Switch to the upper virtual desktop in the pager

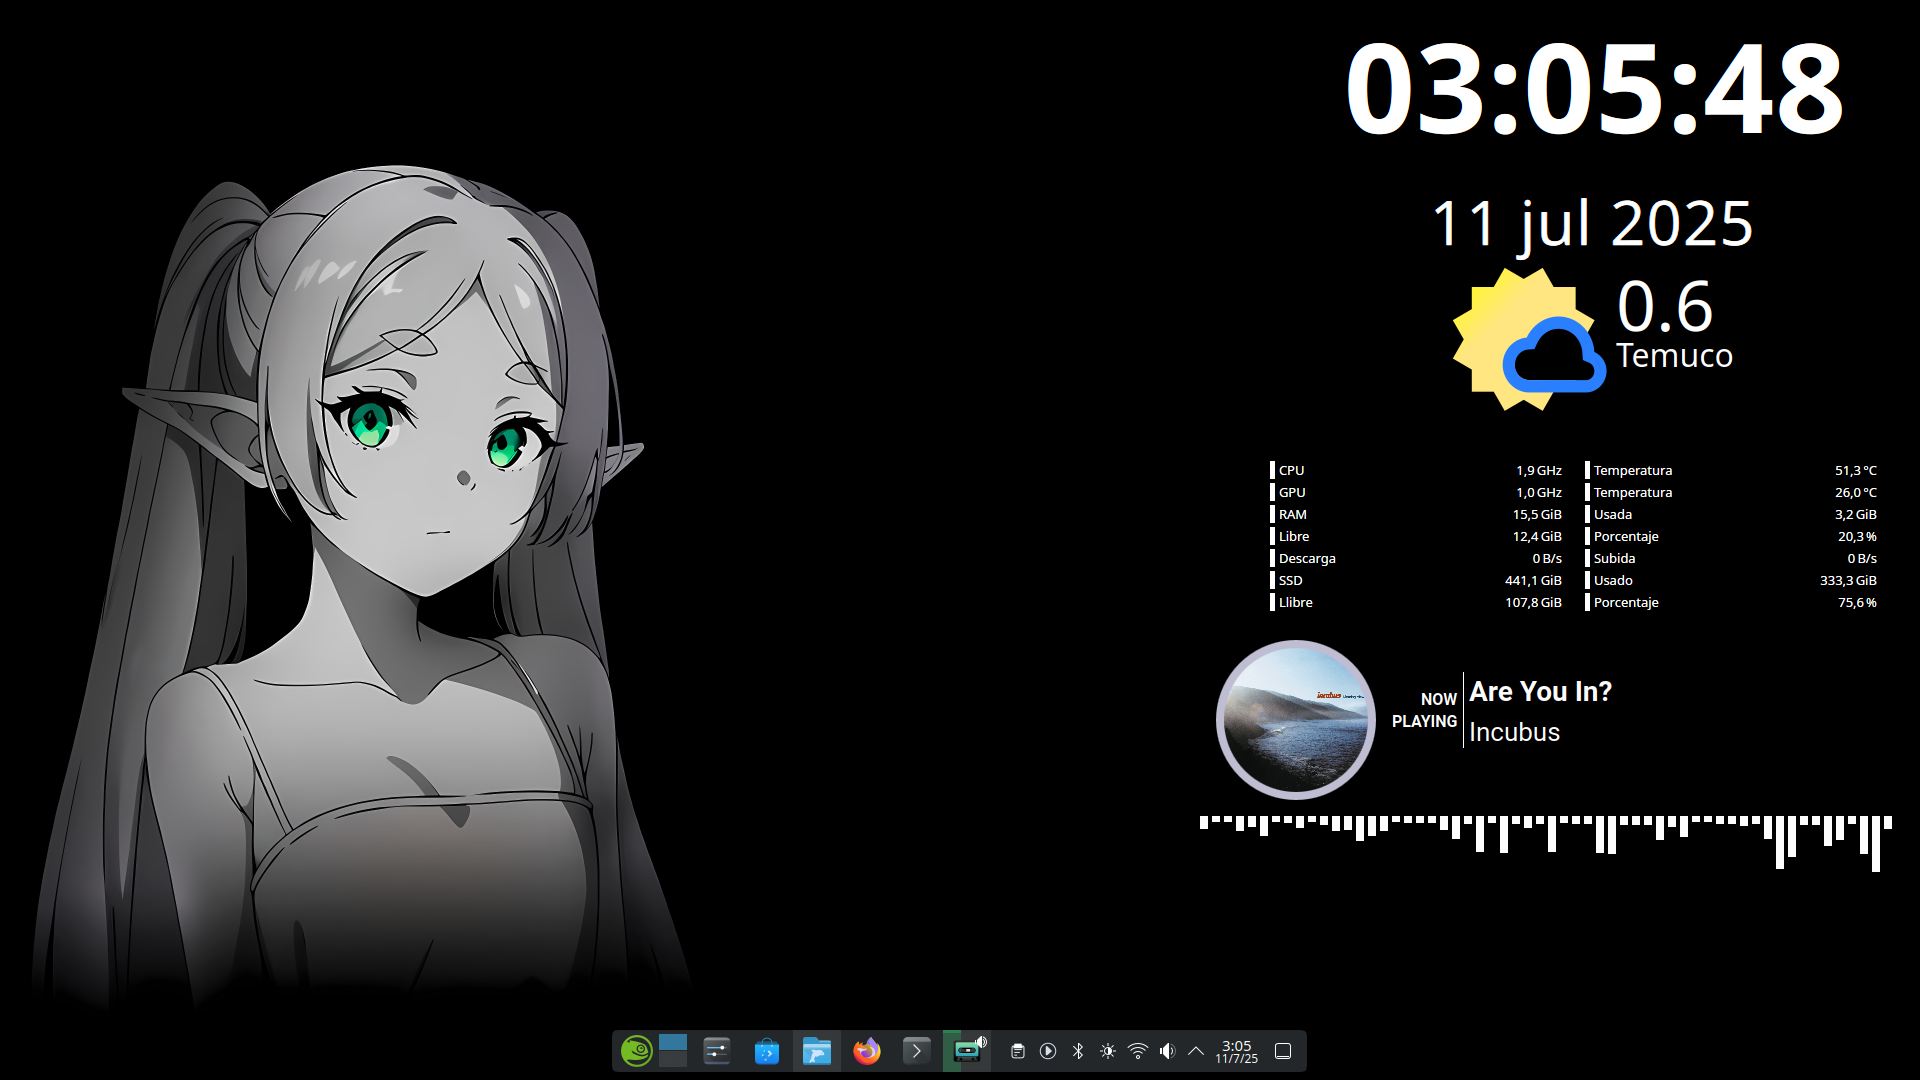point(673,1043)
